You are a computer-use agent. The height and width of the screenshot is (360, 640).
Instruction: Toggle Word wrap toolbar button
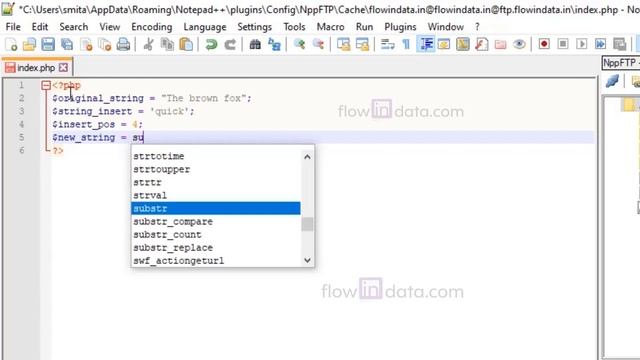tap(387, 44)
